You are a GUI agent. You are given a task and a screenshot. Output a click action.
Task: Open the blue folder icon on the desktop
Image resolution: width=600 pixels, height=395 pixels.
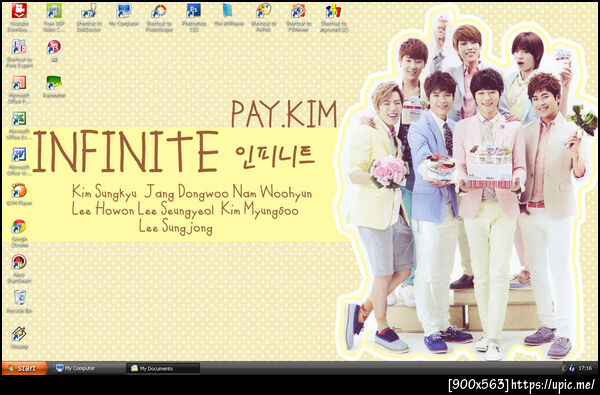click(229, 15)
